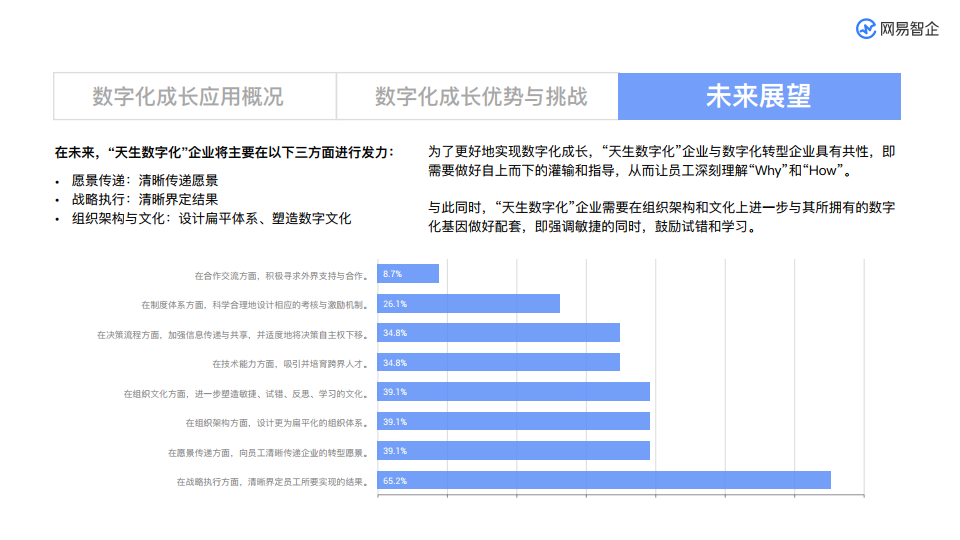Select the highlighted 未来展望 tab
Screen dimensions: 960x540
click(759, 96)
